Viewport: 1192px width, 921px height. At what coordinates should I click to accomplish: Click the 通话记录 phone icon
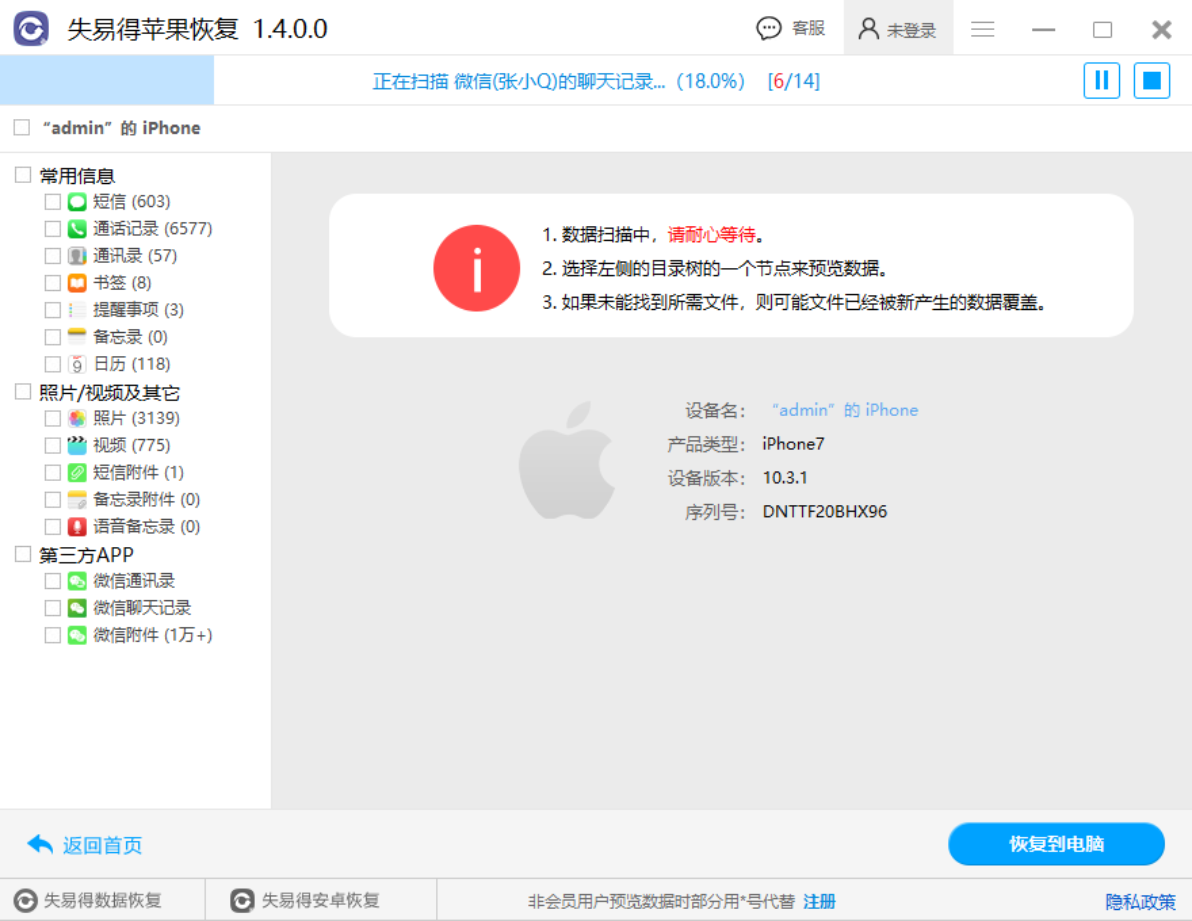point(77,229)
